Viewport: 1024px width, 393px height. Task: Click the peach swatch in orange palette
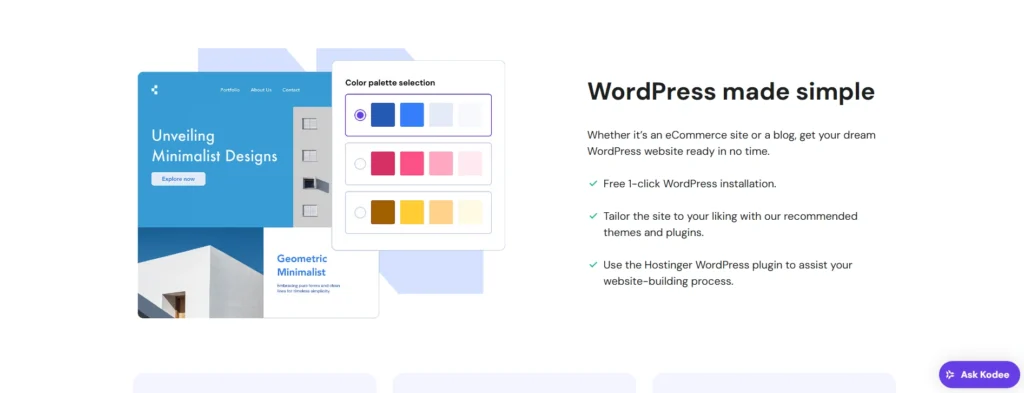coord(441,212)
